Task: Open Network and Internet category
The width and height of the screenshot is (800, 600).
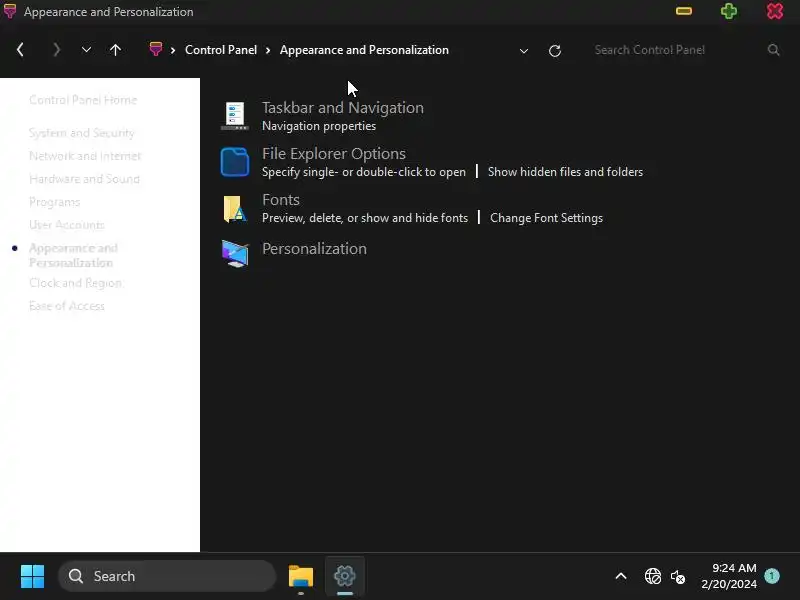Action: 85,156
